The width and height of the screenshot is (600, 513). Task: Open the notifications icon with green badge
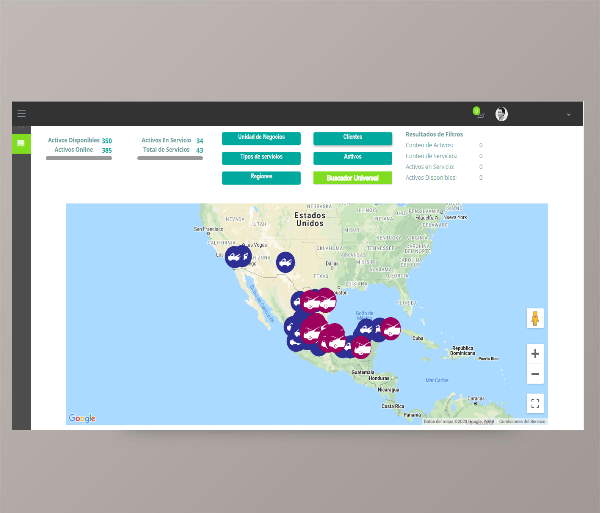tap(479, 114)
